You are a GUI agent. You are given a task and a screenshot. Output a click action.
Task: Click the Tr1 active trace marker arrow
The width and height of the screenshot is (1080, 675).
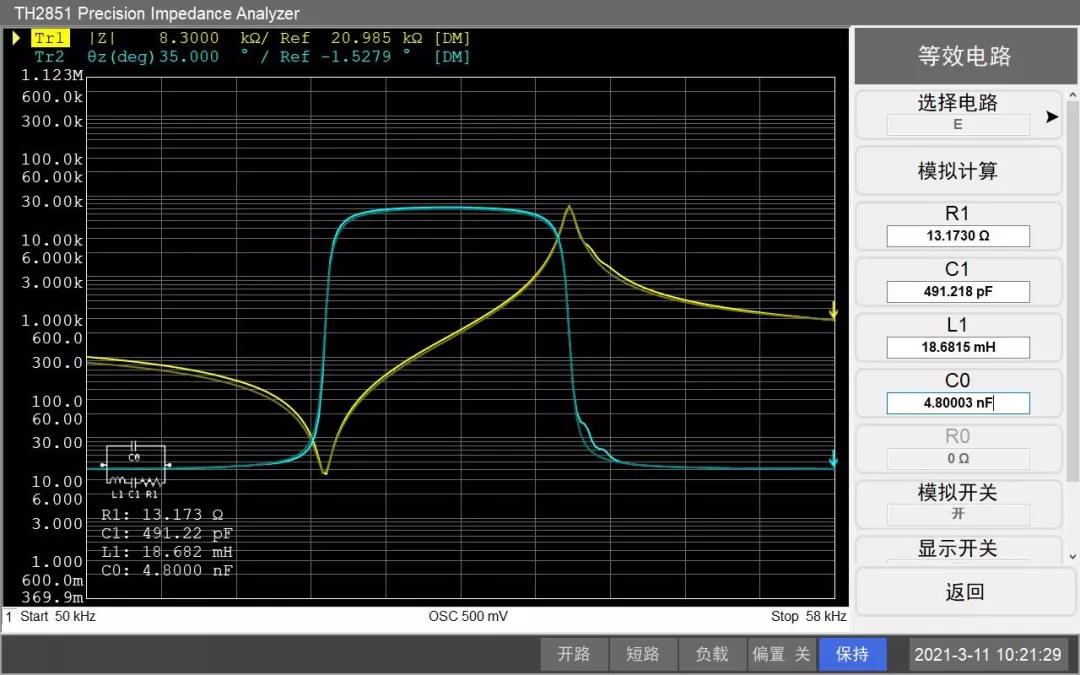point(17,38)
